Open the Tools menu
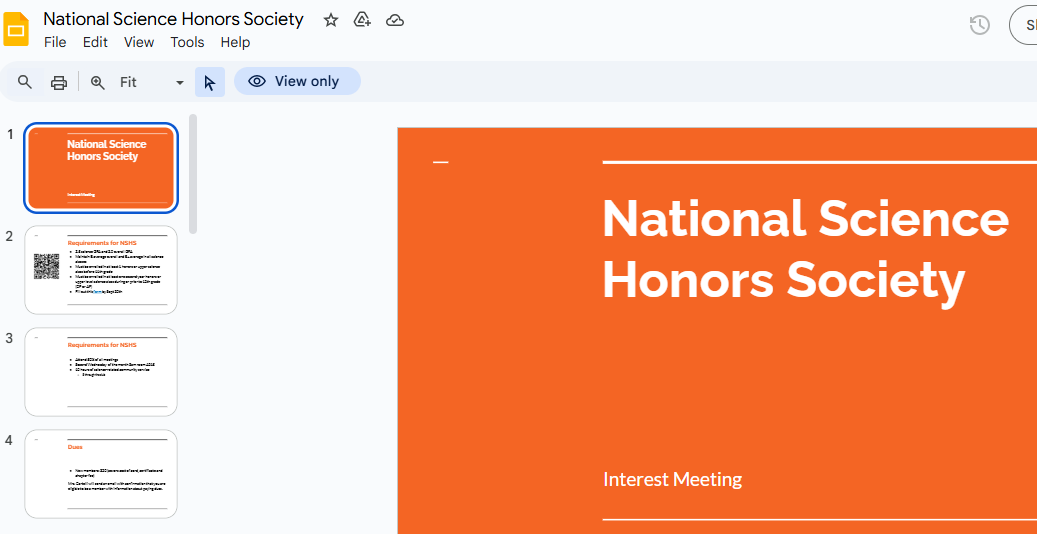This screenshot has height=534, width=1037. click(x=187, y=42)
